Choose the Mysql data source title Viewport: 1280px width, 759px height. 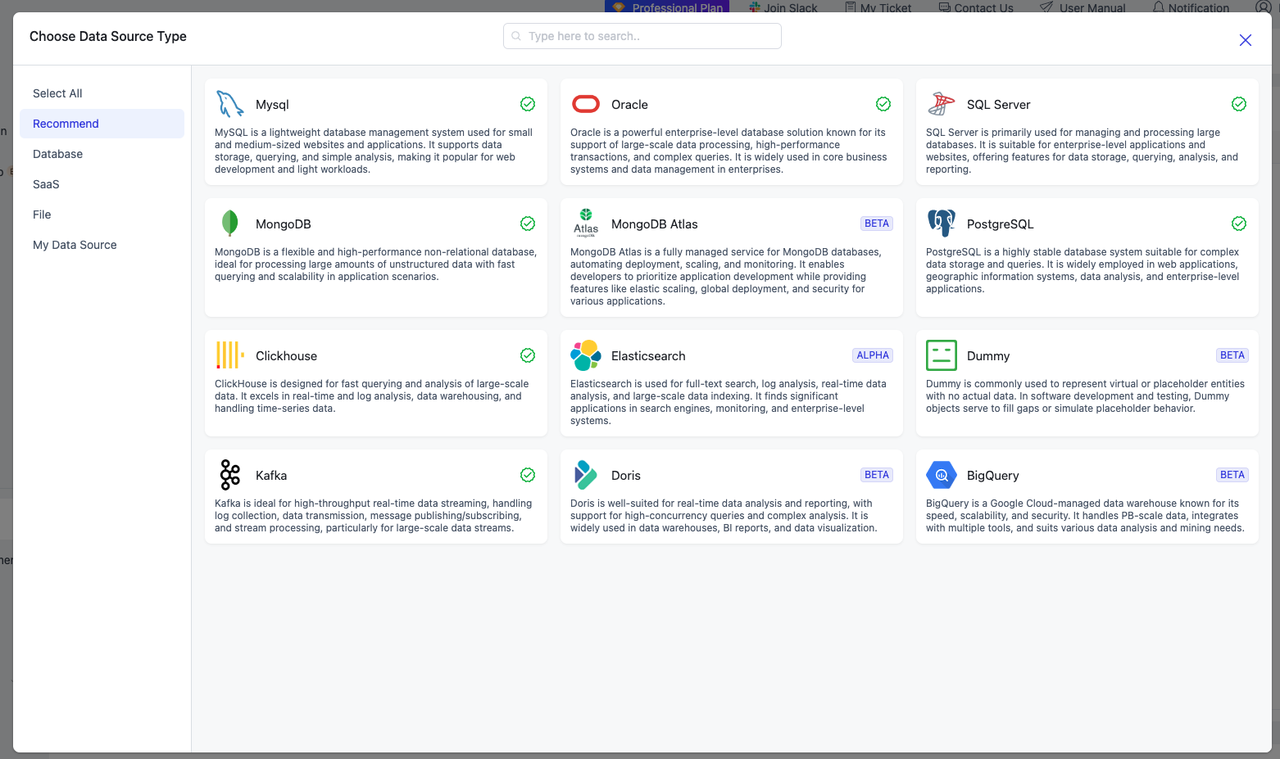[272, 104]
